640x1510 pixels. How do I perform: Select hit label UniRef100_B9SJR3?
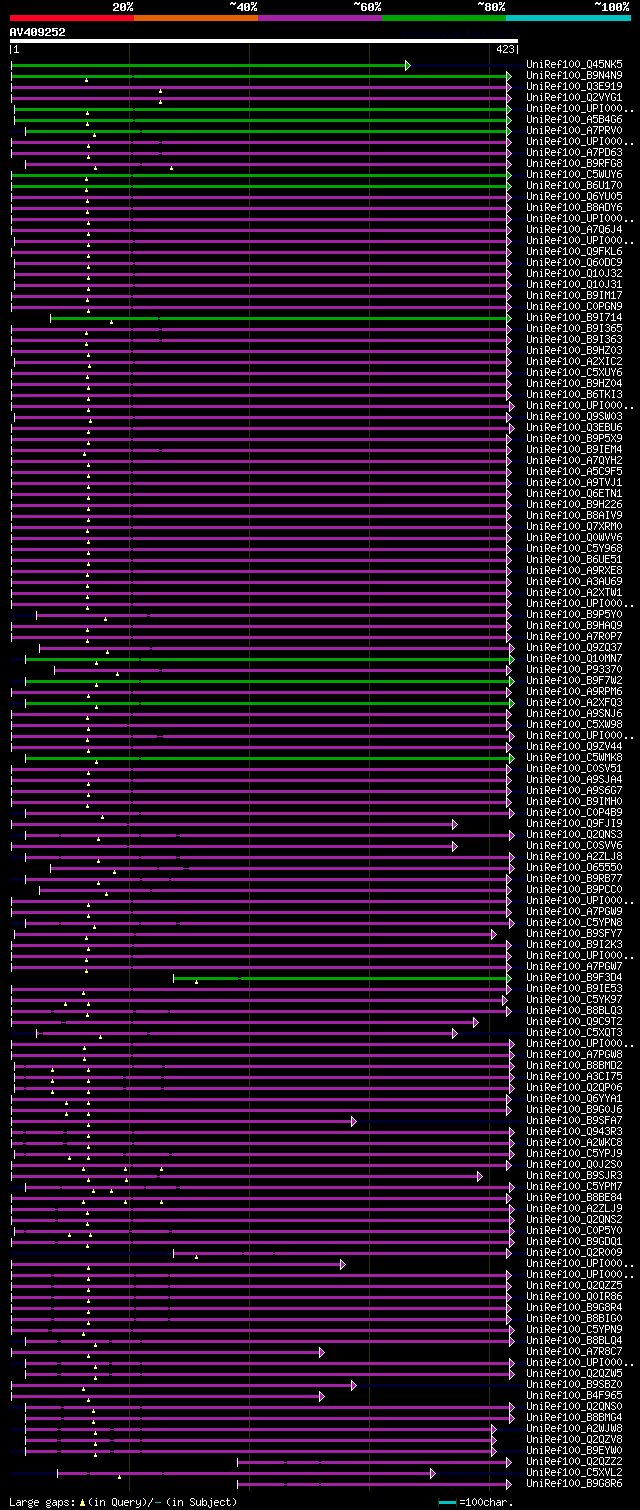(575, 1176)
